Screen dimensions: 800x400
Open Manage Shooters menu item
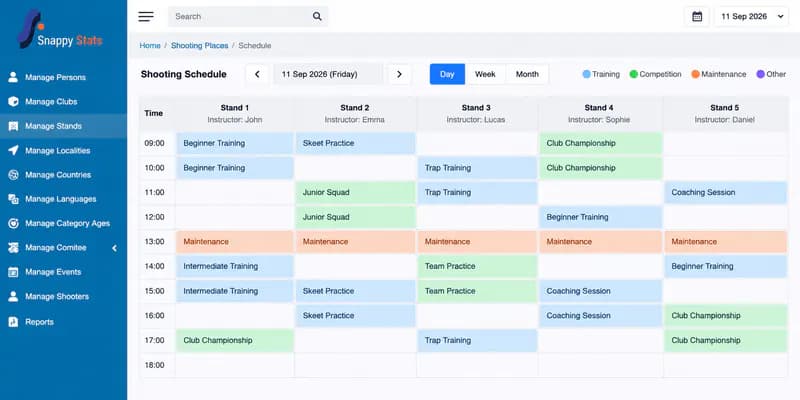pos(63,296)
